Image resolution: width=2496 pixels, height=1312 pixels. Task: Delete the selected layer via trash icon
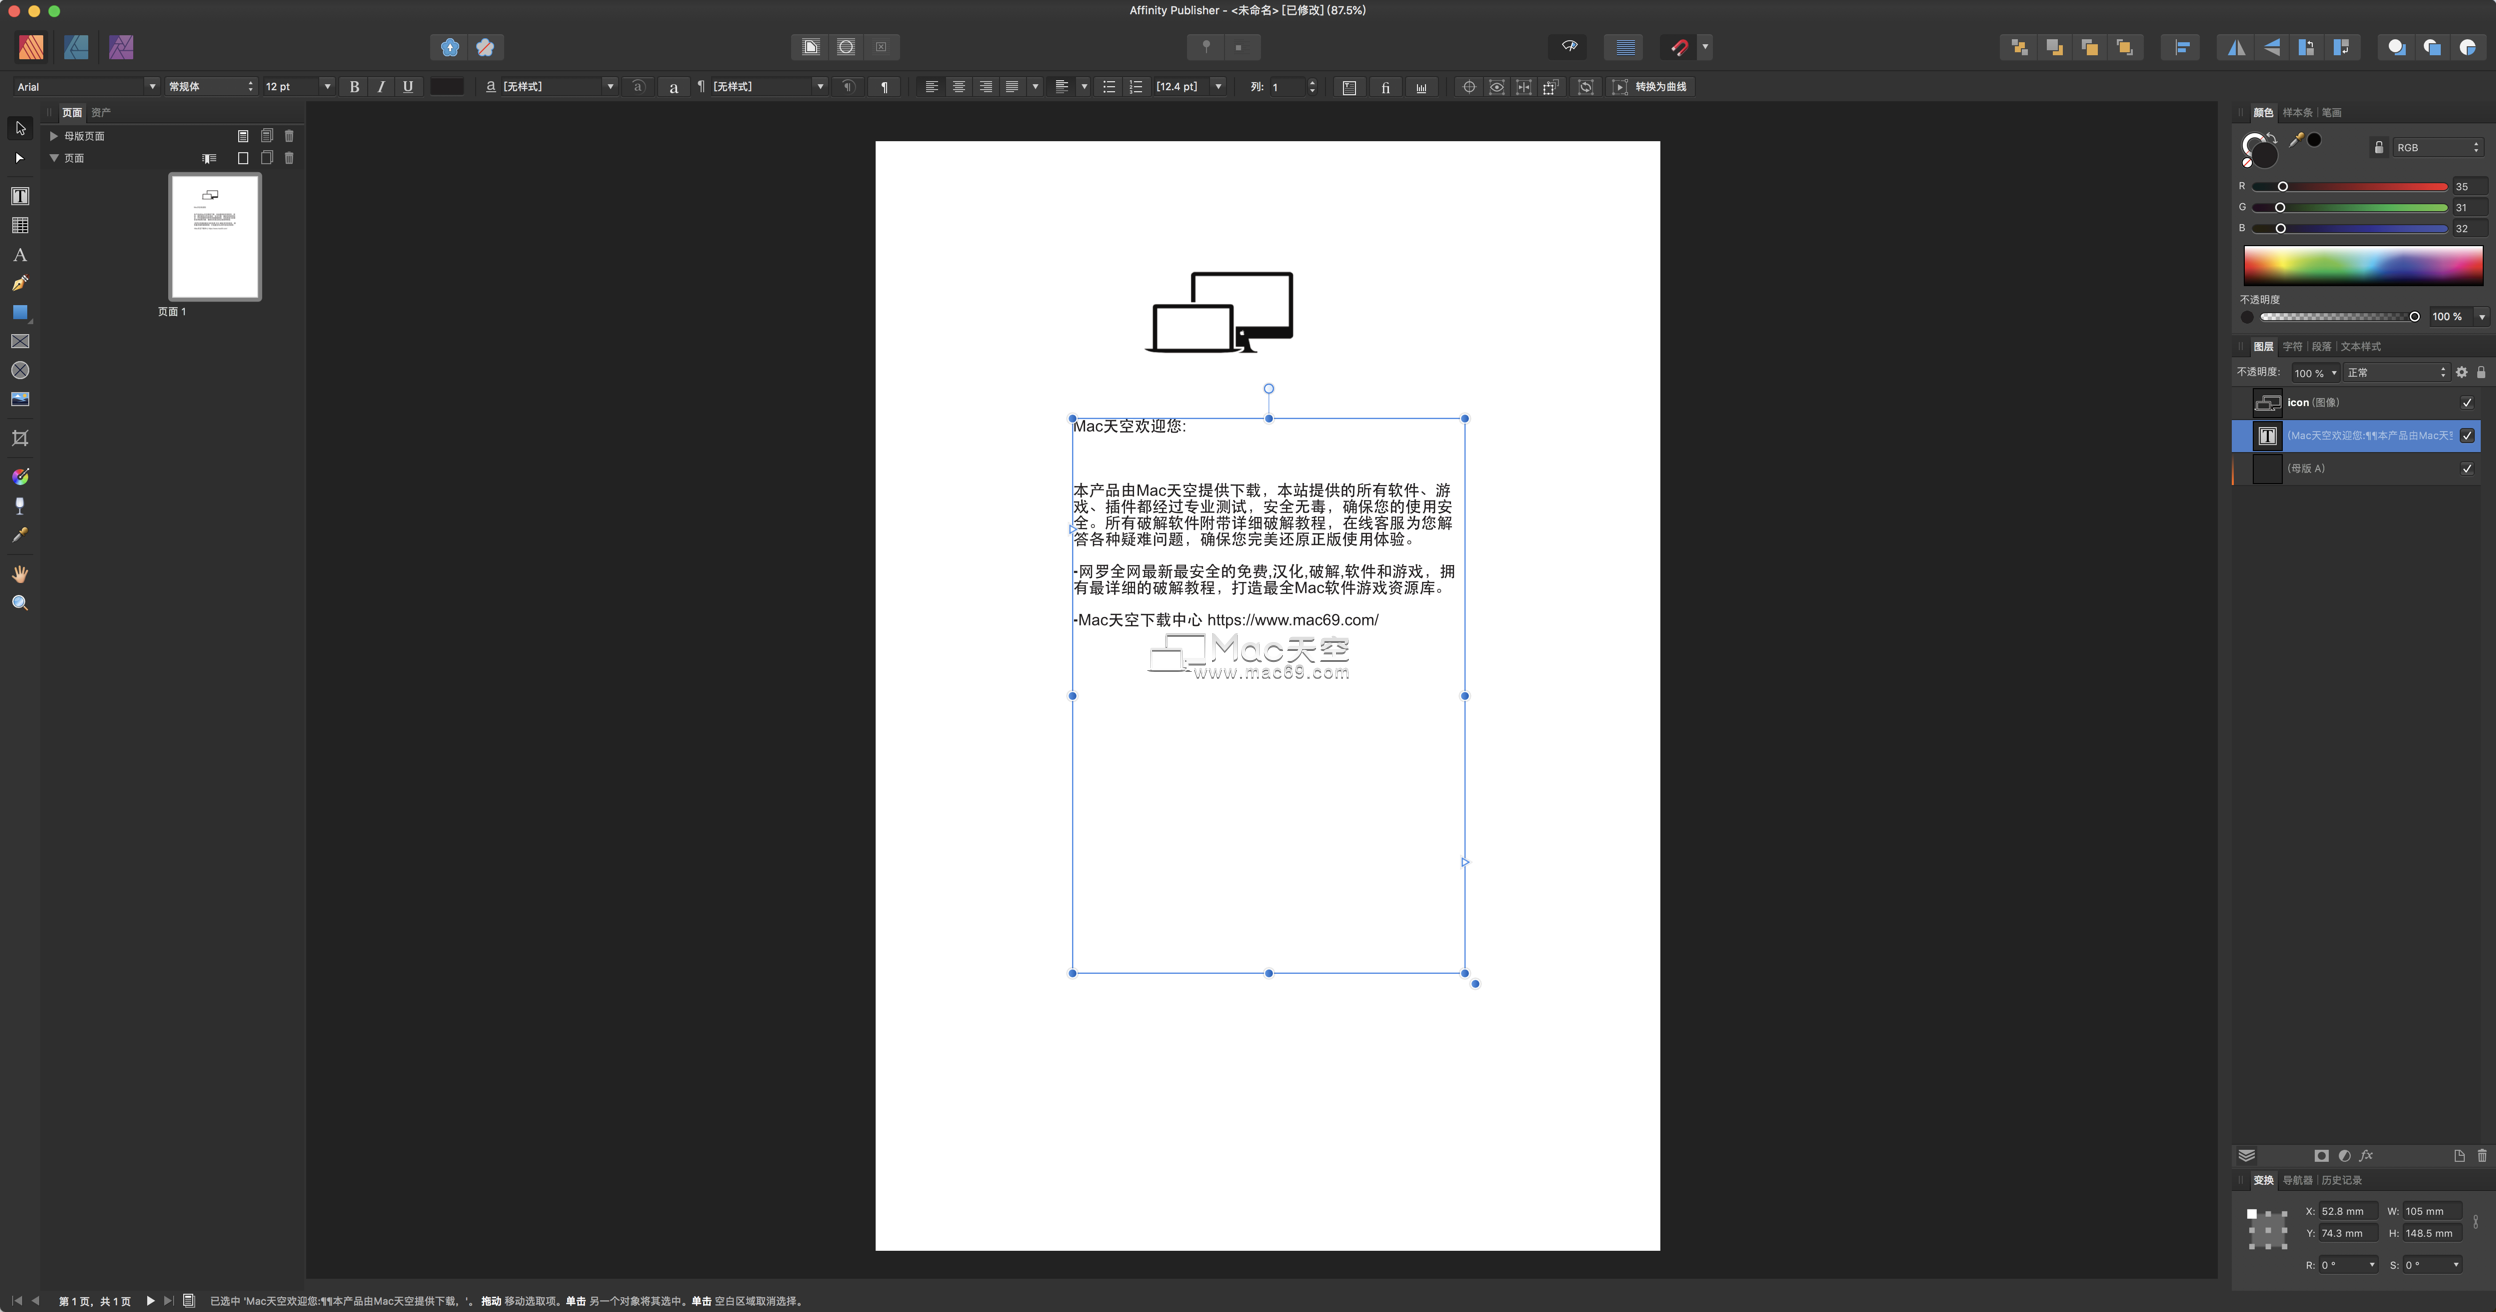click(2482, 1156)
